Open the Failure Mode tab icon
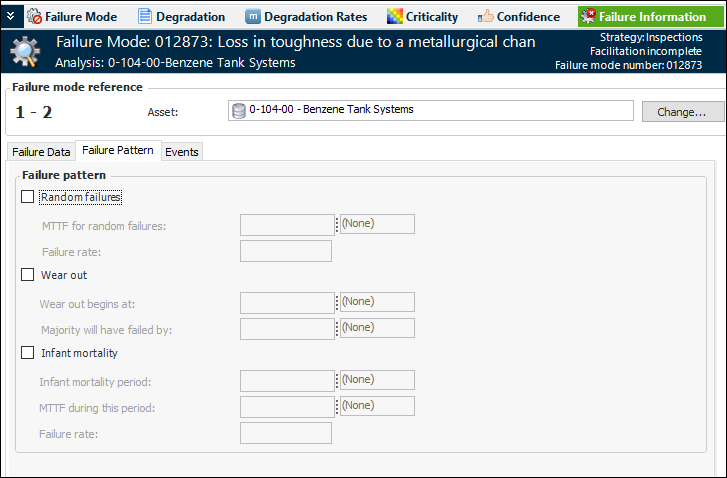The height and width of the screenshot is (478, 727). tap(34, 17)
